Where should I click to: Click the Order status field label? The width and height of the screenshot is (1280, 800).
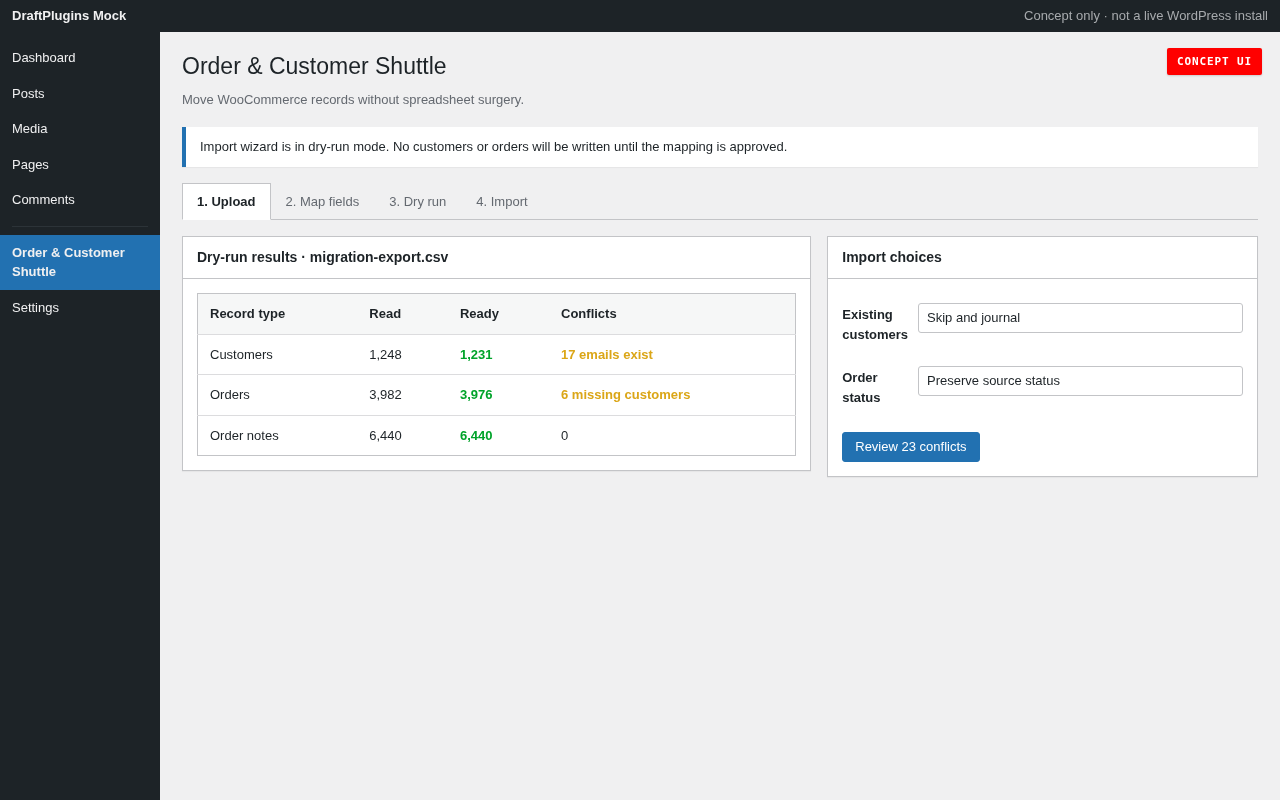pos(862,387)
